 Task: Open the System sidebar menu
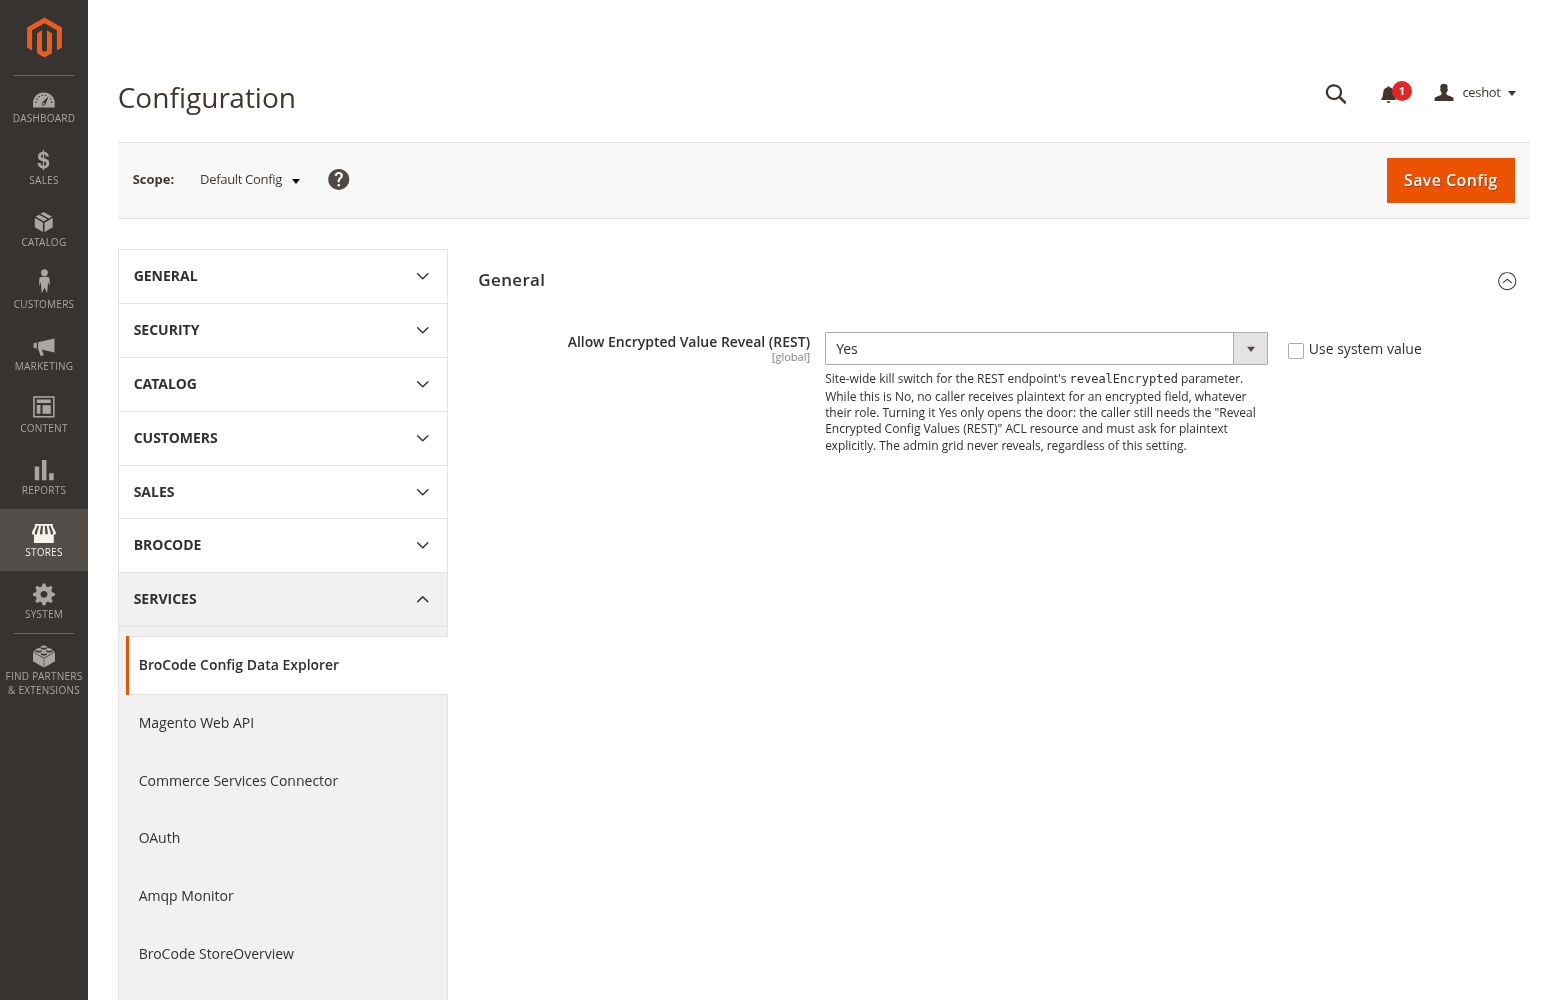click(44, 602)
